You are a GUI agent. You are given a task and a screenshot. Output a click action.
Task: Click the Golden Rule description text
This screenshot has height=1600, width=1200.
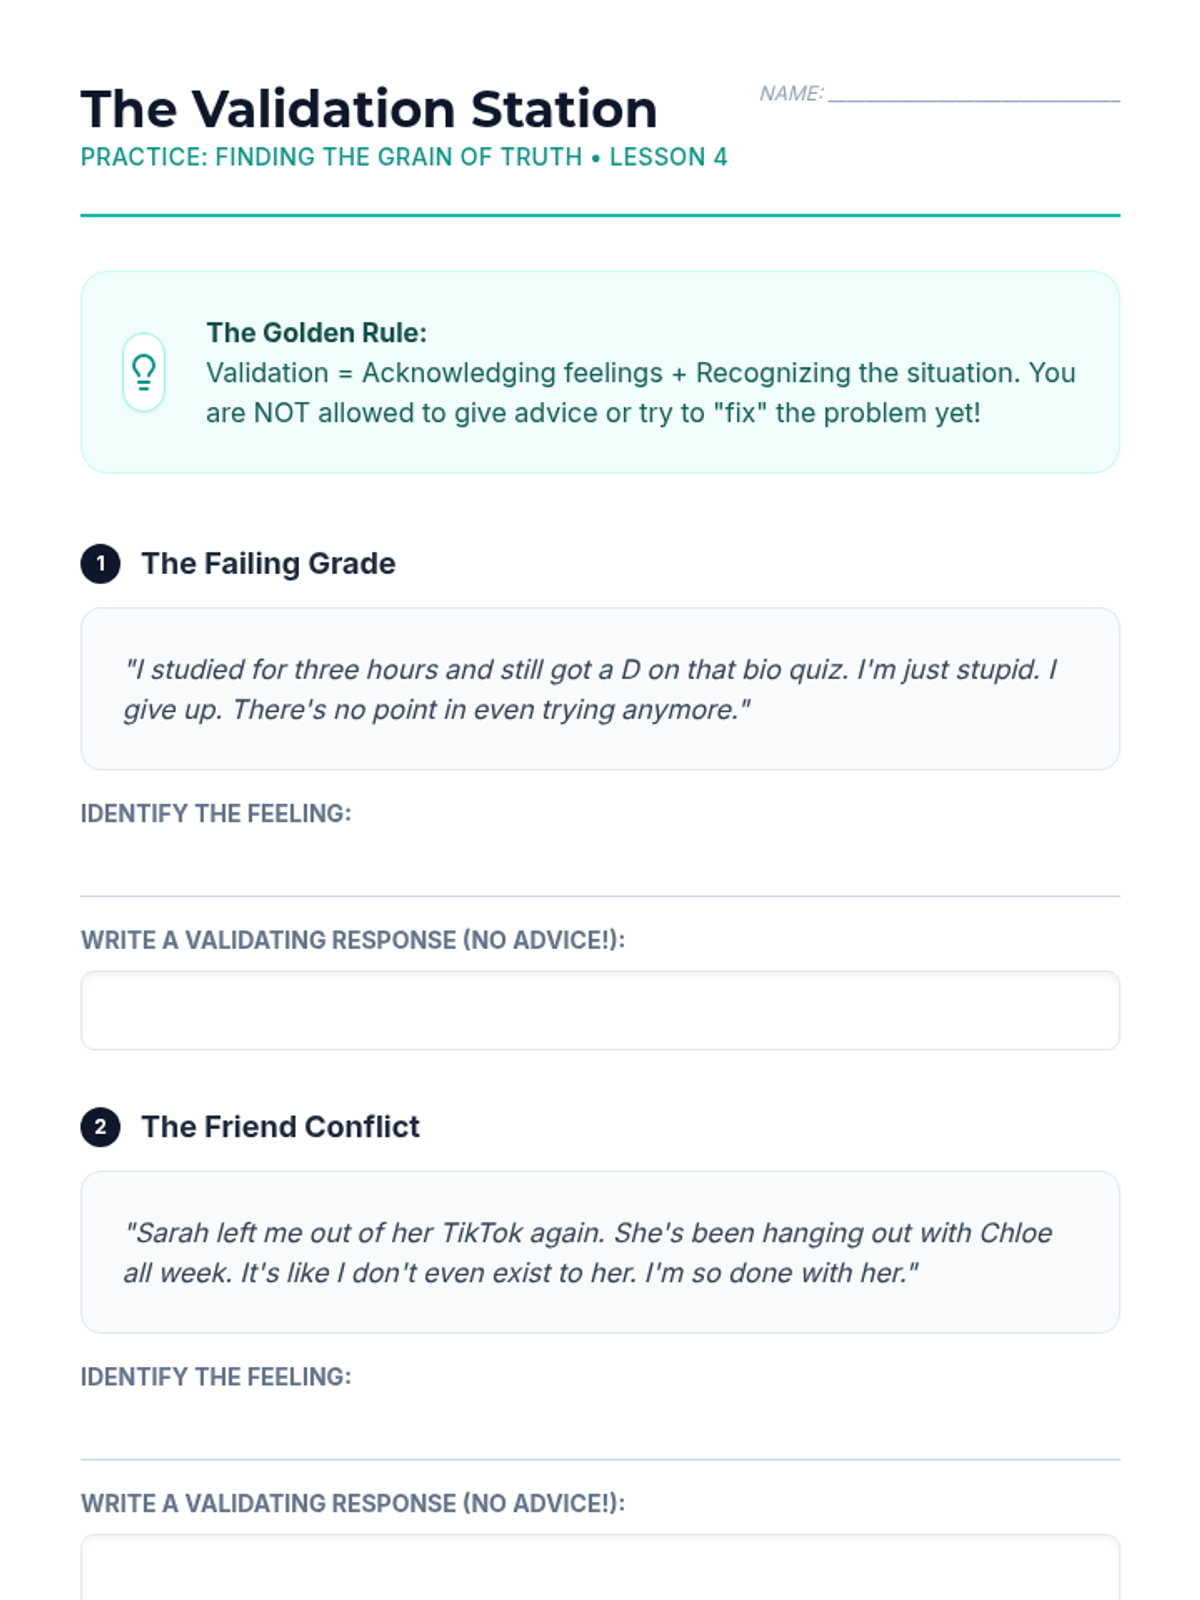[x=641, y=393]
